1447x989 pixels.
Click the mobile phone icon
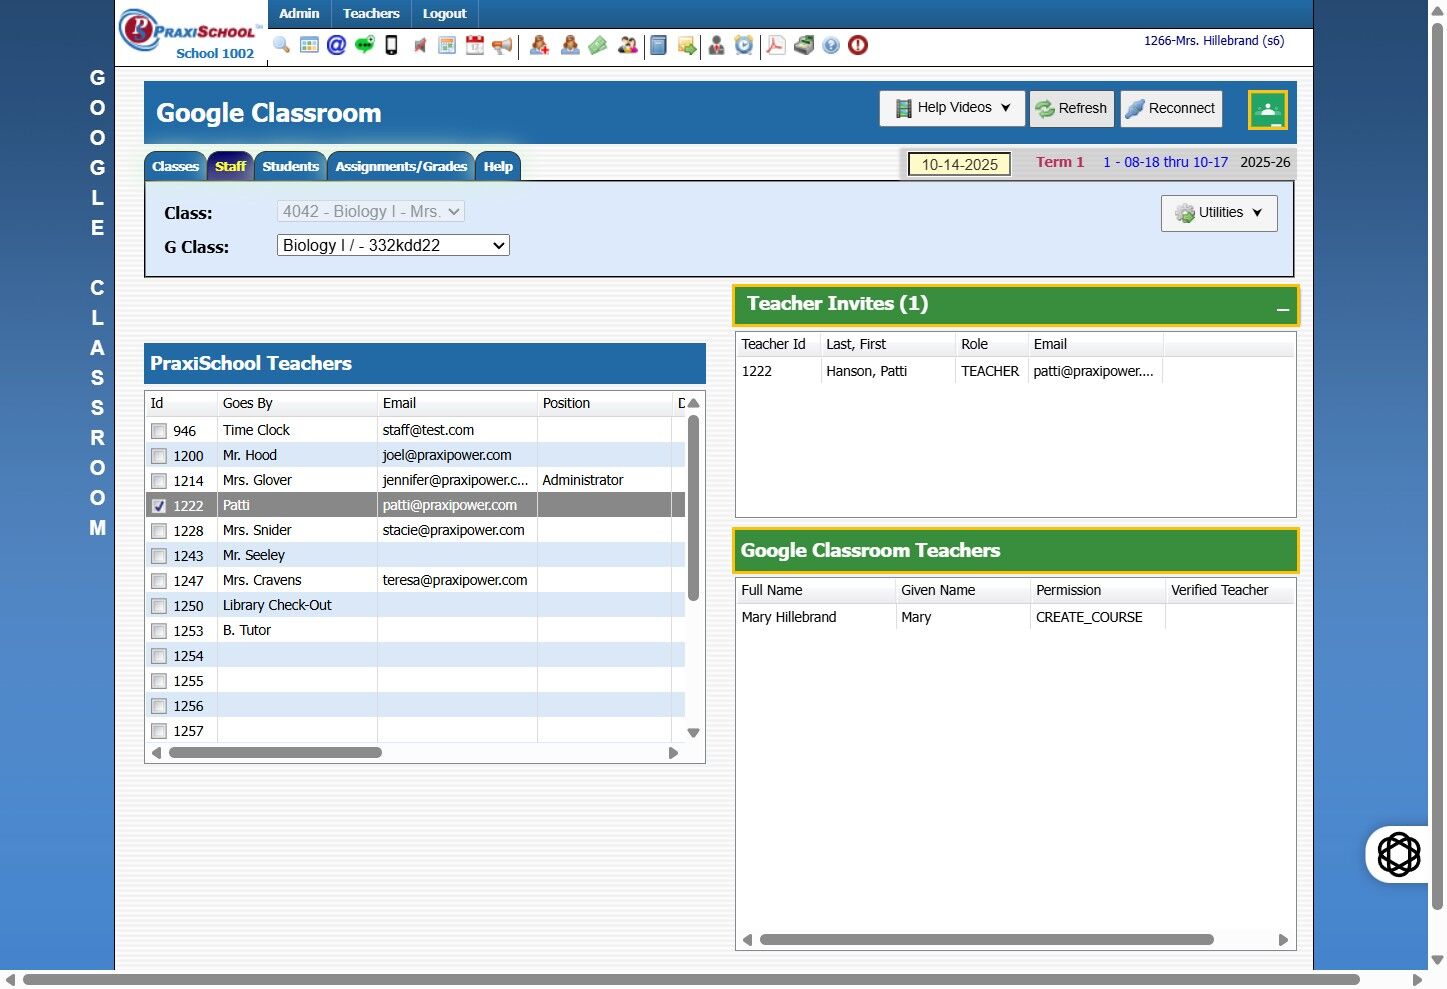pyautogui.click(x=392, y=45)
